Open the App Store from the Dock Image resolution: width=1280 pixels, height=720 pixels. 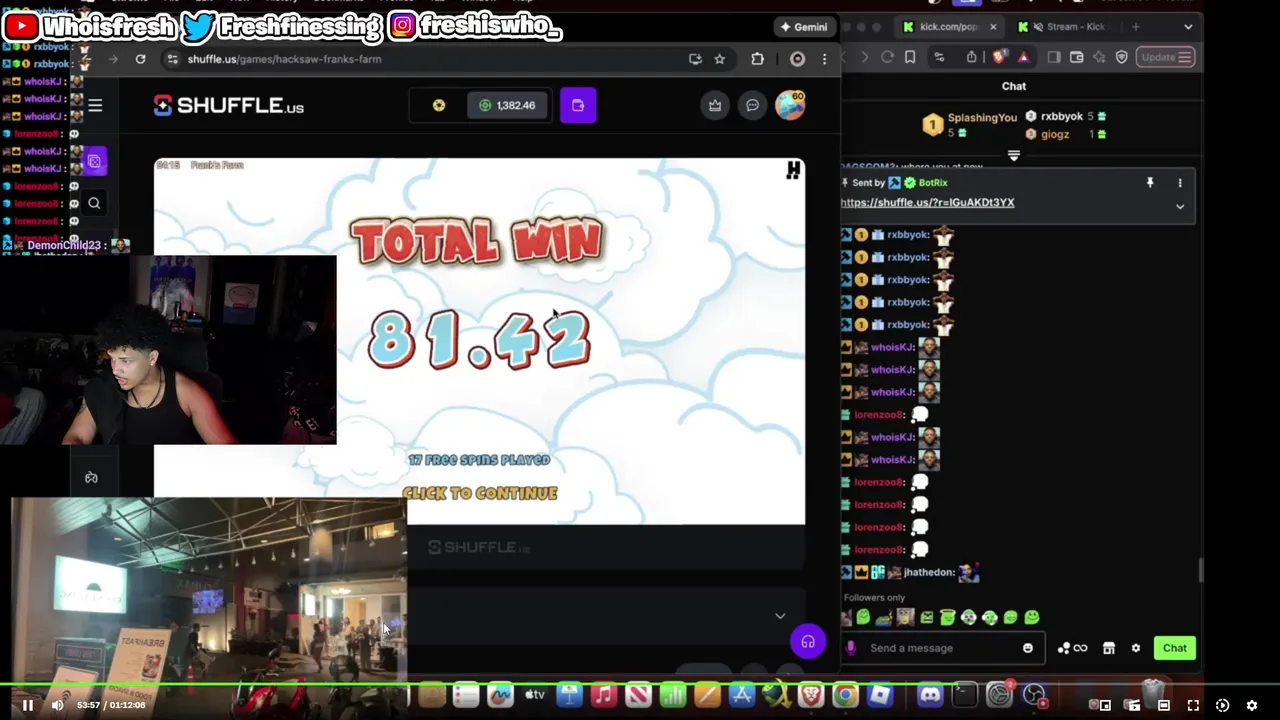(741, 695)
